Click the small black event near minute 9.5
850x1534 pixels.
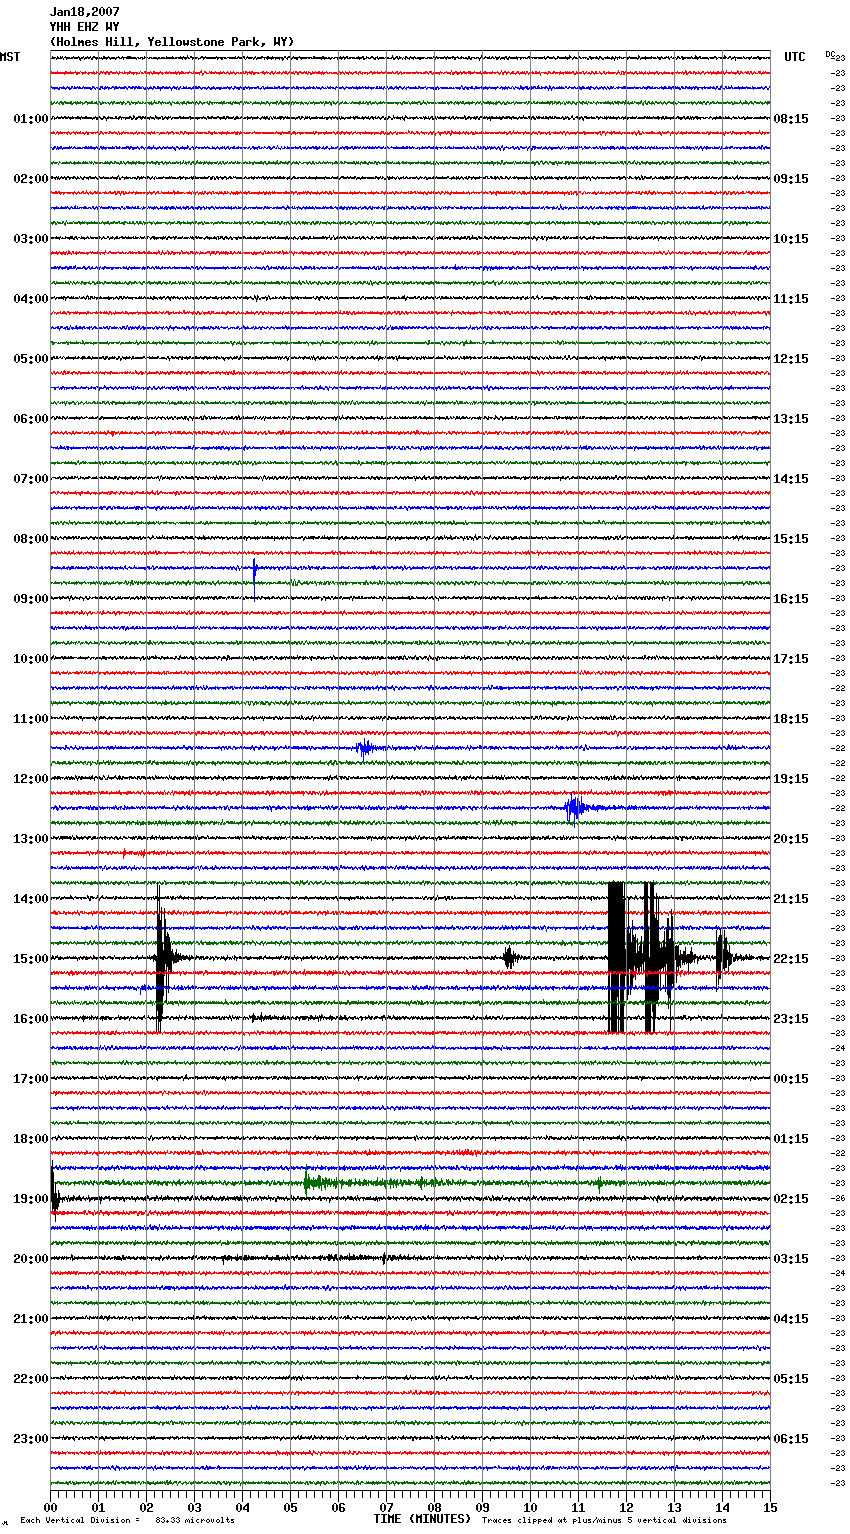(509, 958)
